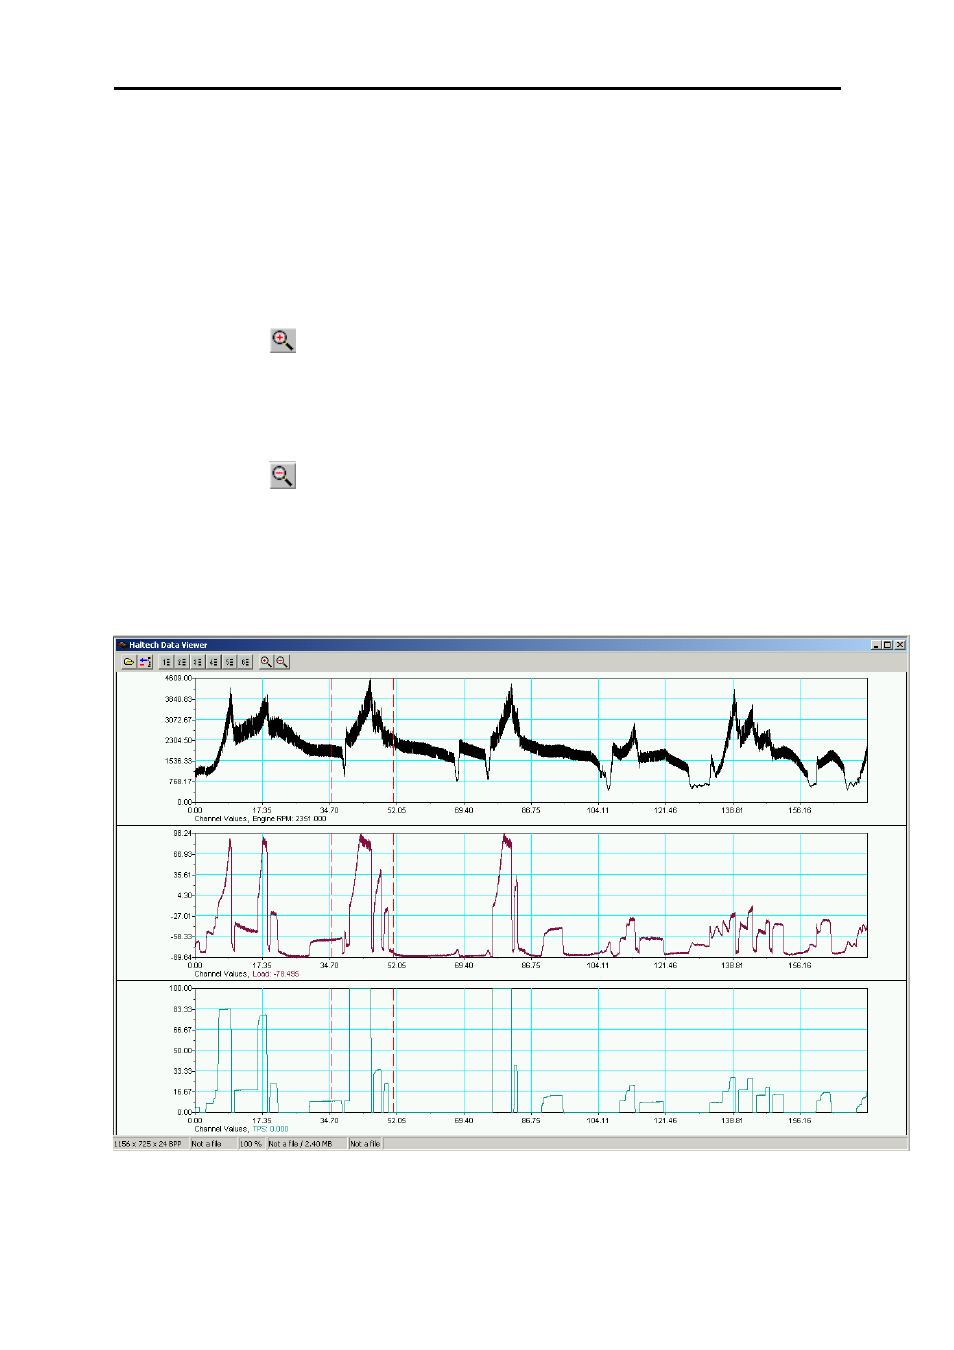Viewport: 954px width, 1350px height.
Task: Click the 86.75 time label under the Load graph
Action: pos(531,965)
